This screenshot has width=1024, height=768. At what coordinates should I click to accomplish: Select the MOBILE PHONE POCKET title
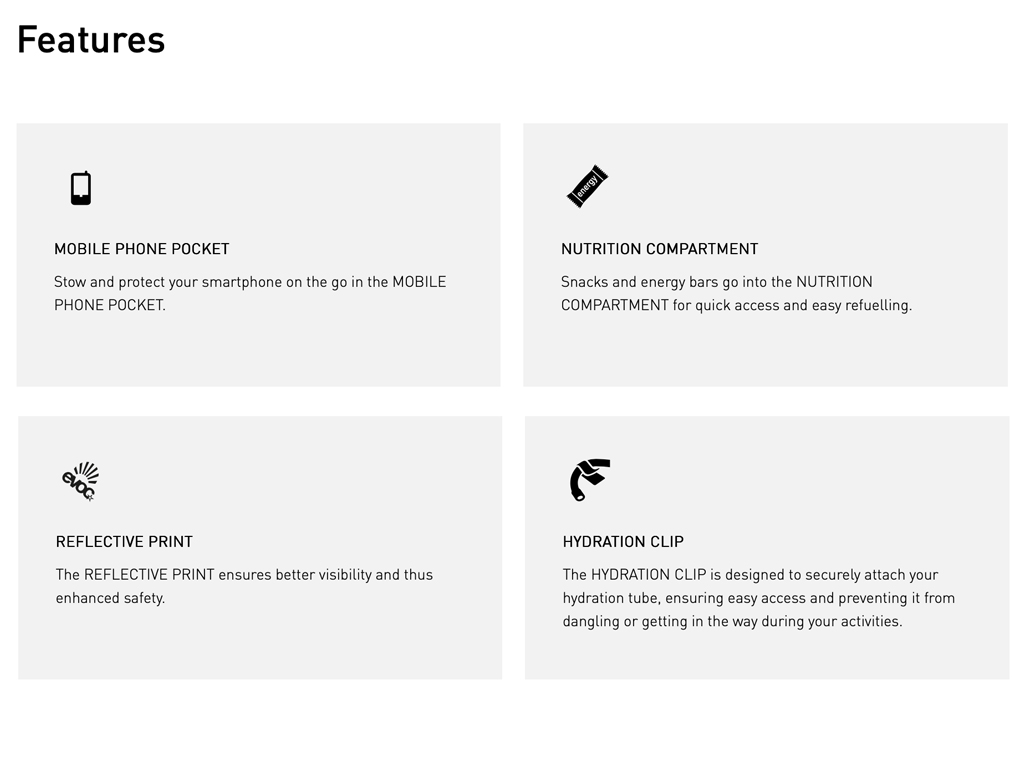[142, 249]
